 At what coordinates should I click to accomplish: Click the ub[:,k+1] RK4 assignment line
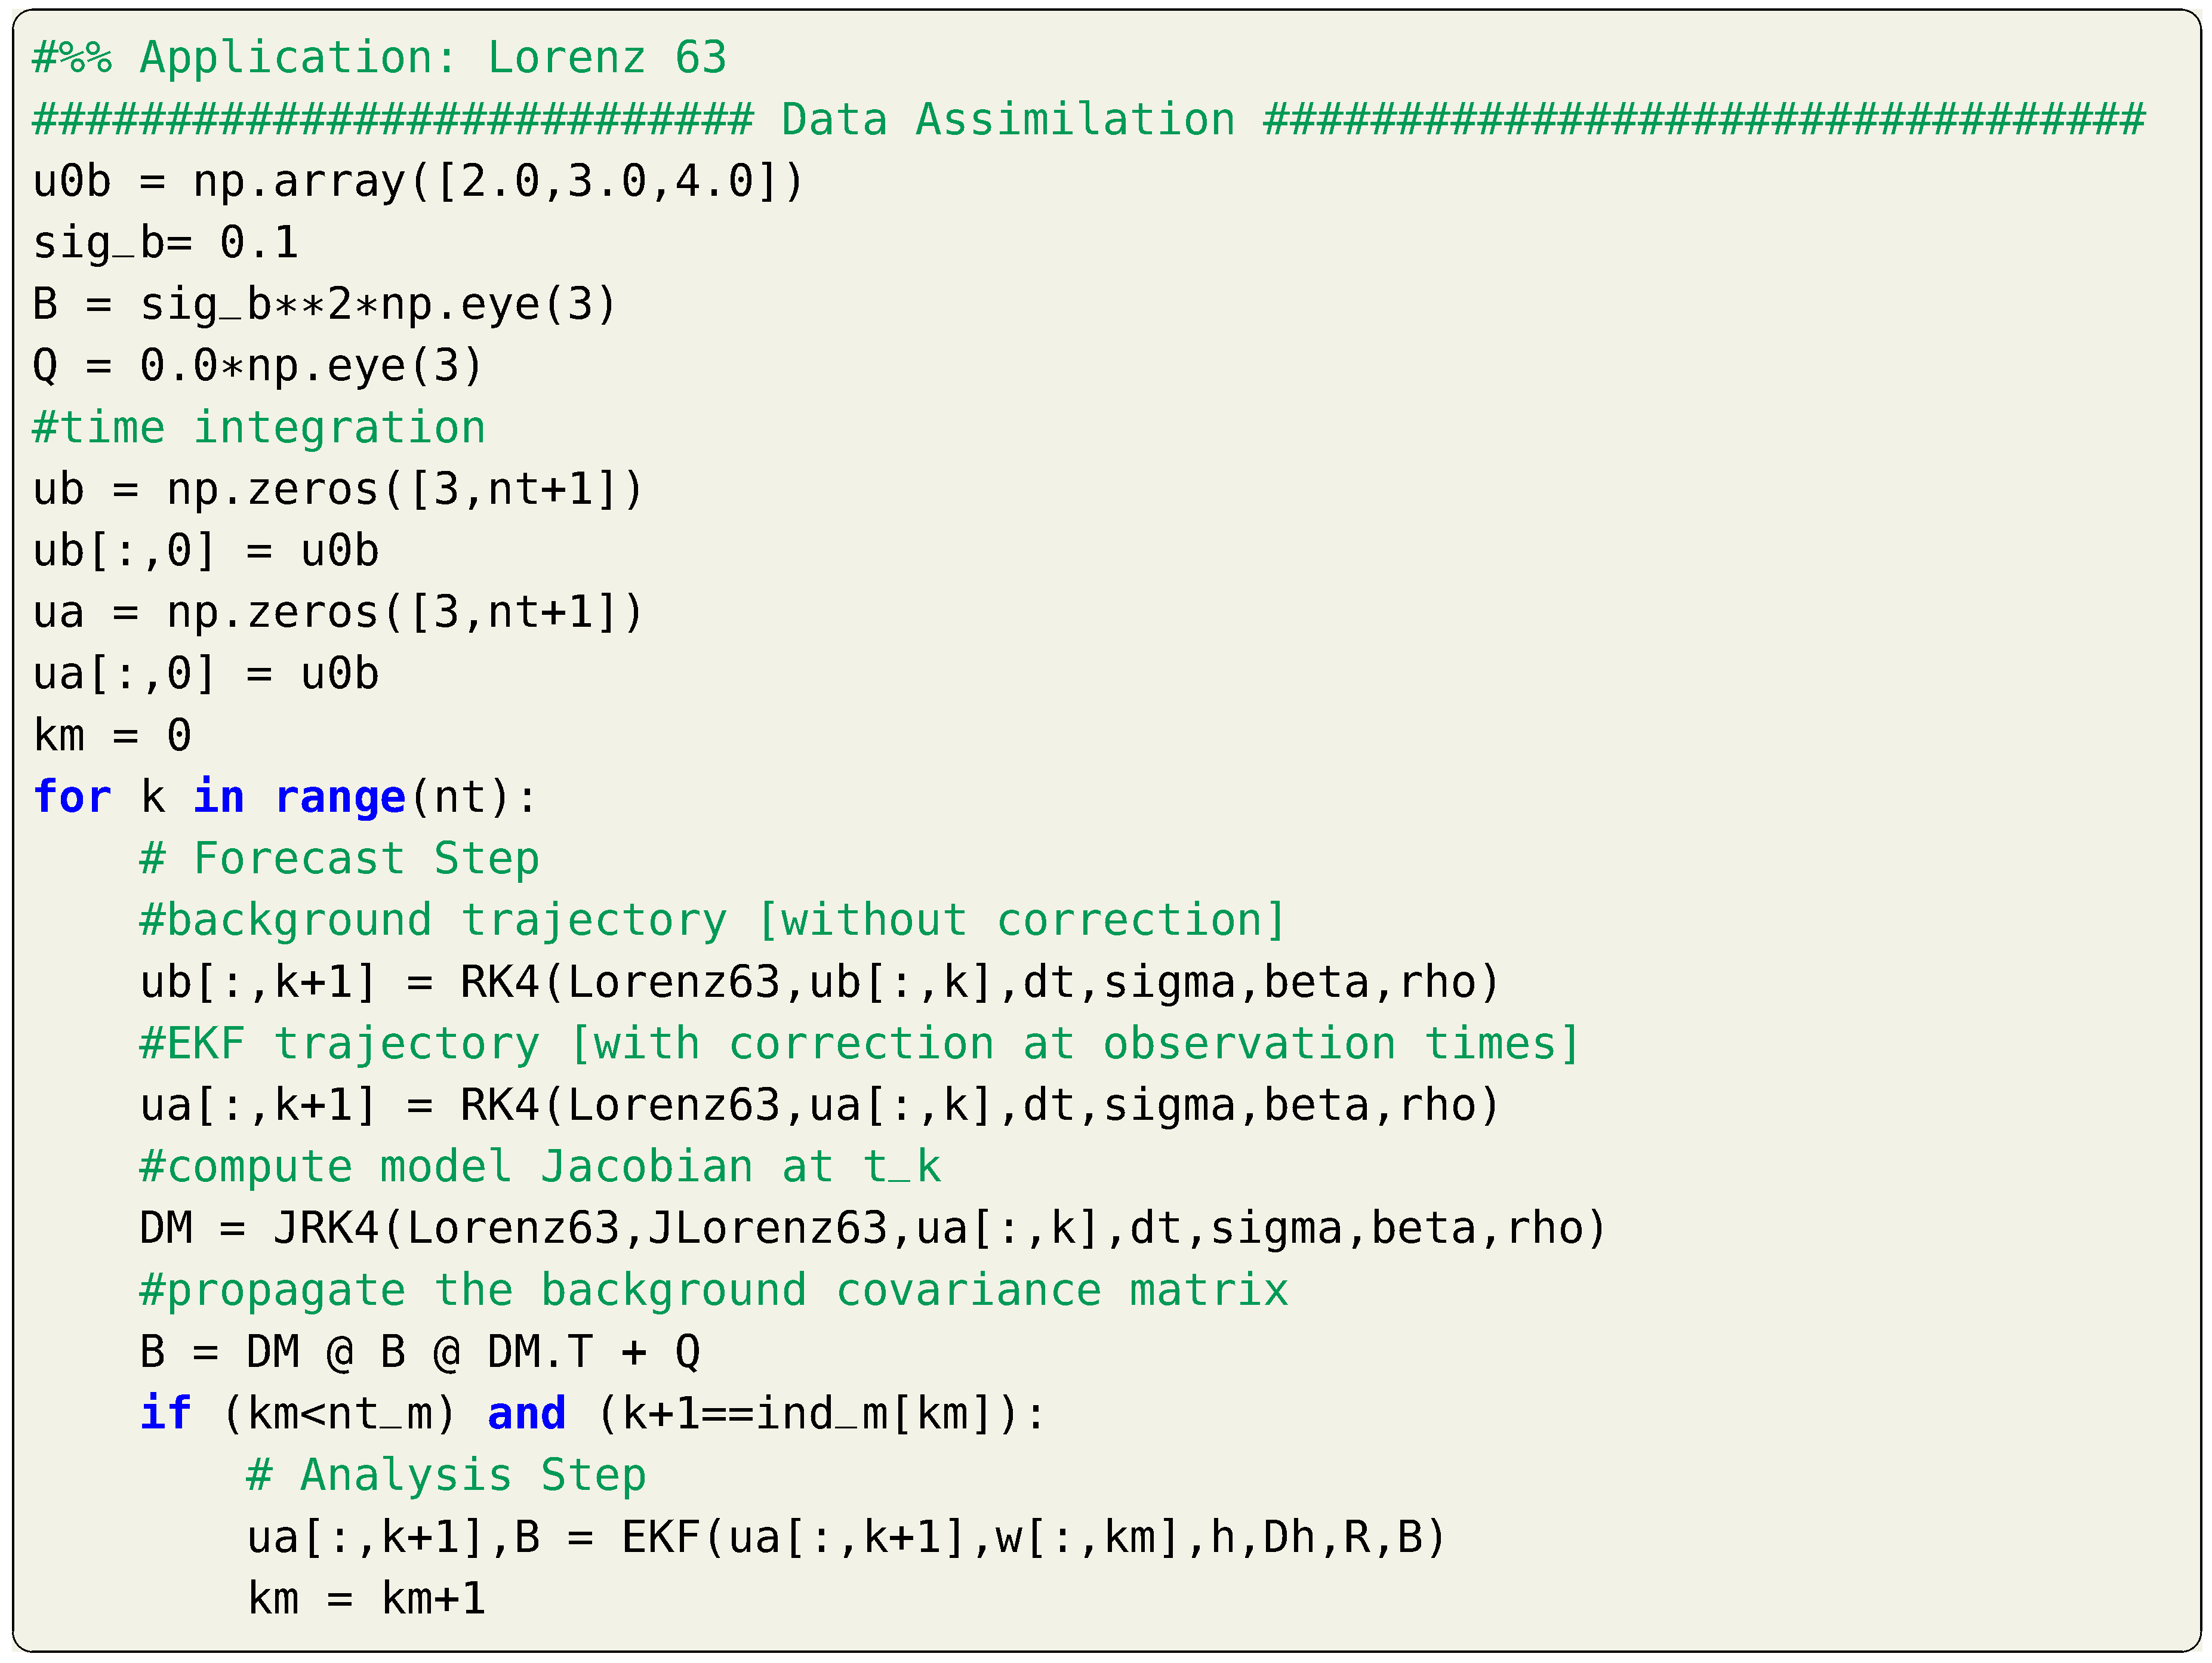pos(820,982)
